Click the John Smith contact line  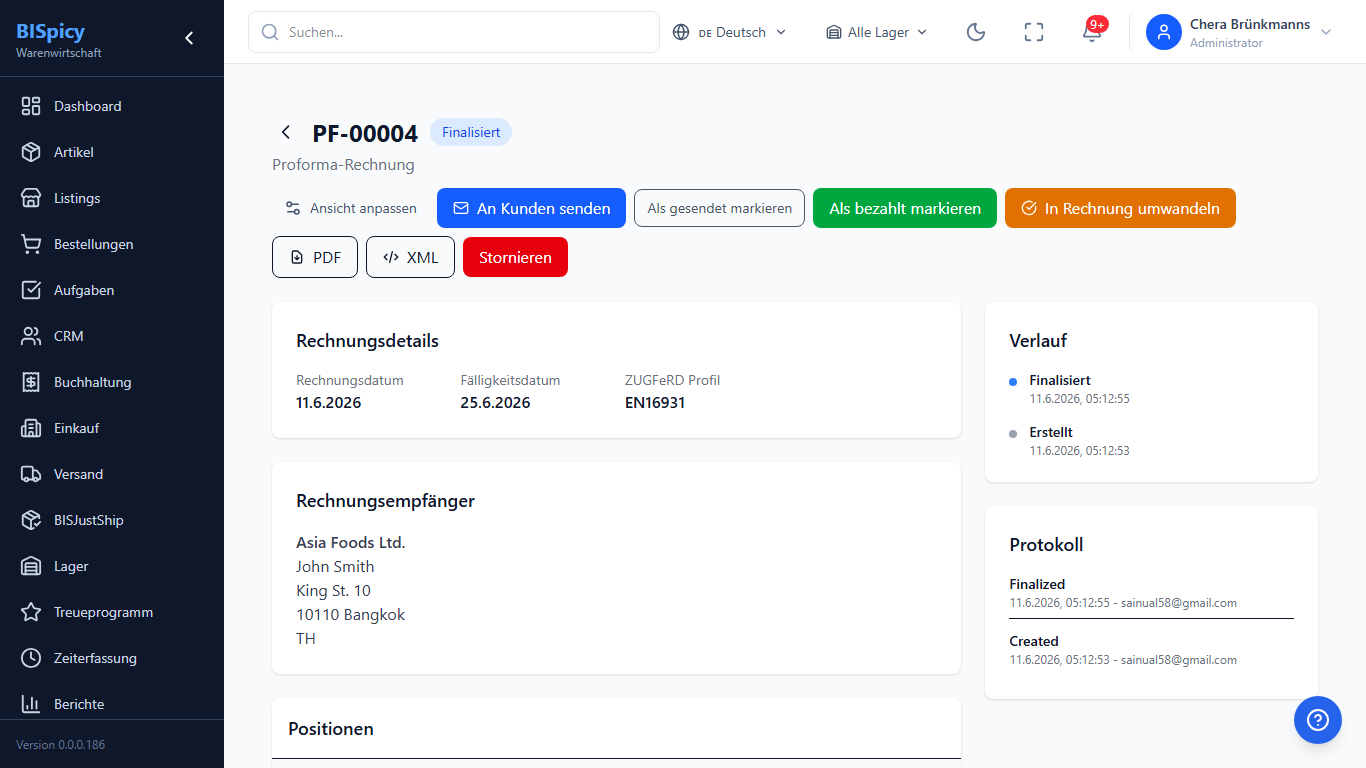click(335, 566)
